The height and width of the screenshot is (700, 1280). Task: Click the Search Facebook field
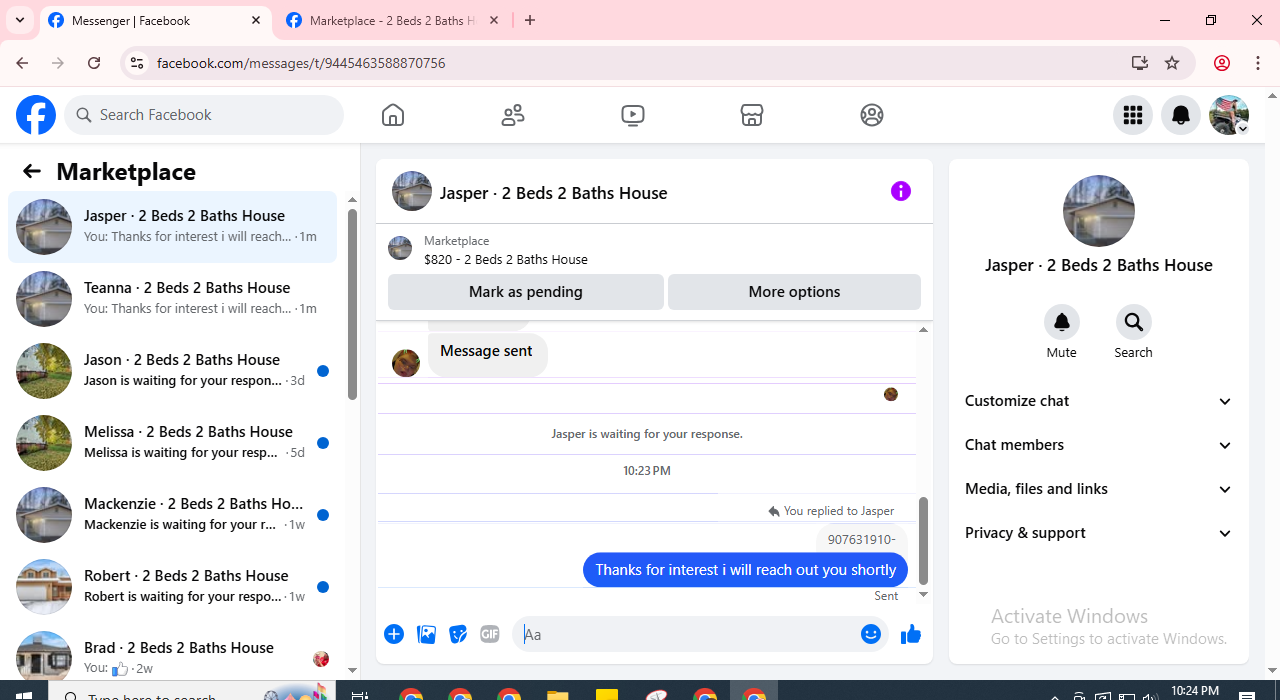[x=204, y=115]
